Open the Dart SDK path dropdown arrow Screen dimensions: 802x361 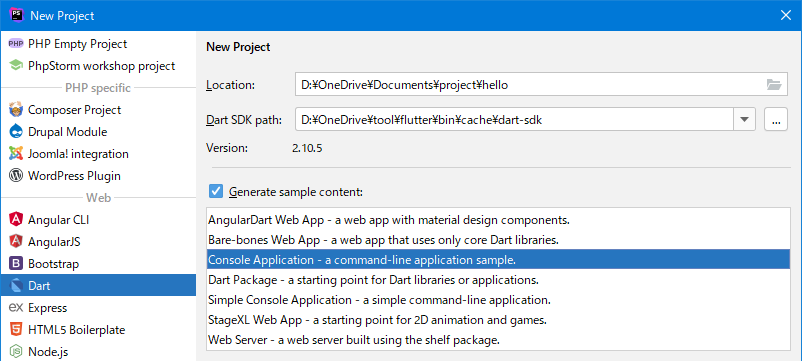745,121
